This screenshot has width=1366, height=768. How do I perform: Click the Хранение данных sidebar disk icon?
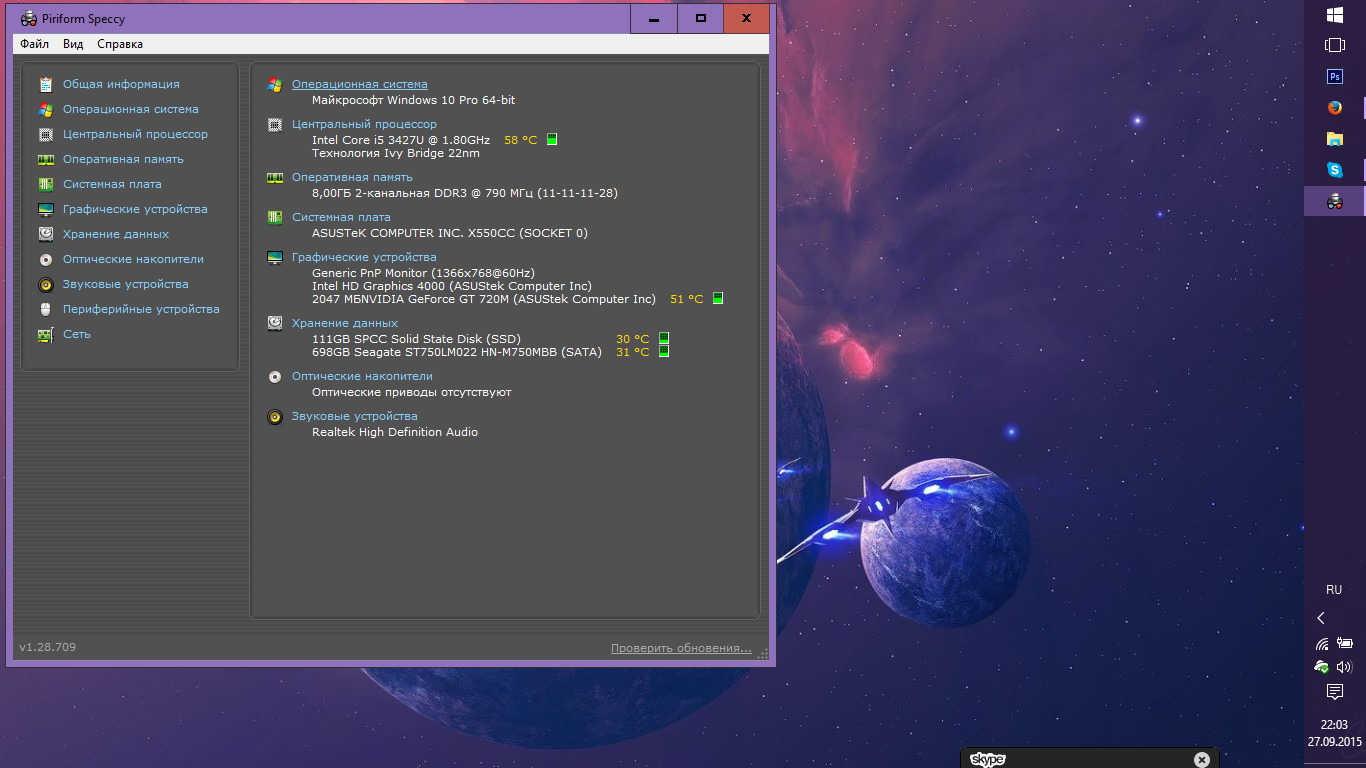tap(45, 234)
